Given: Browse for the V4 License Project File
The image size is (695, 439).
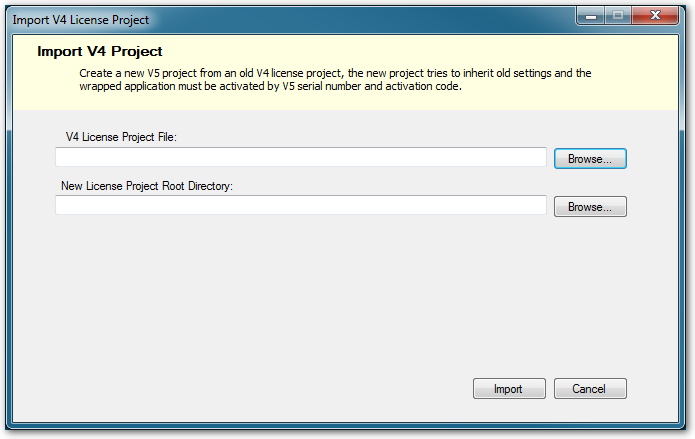Looking at the screenshot, I should 590,159.
